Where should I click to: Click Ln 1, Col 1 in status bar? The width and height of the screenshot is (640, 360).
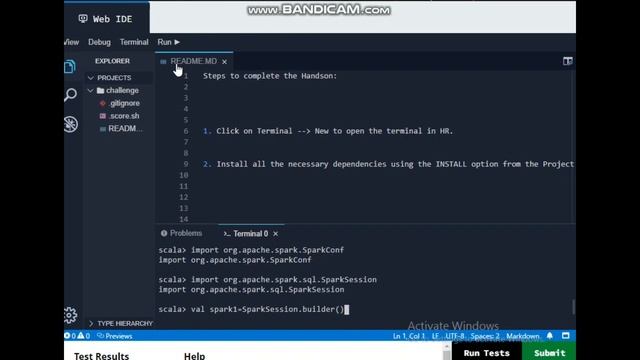409,336
